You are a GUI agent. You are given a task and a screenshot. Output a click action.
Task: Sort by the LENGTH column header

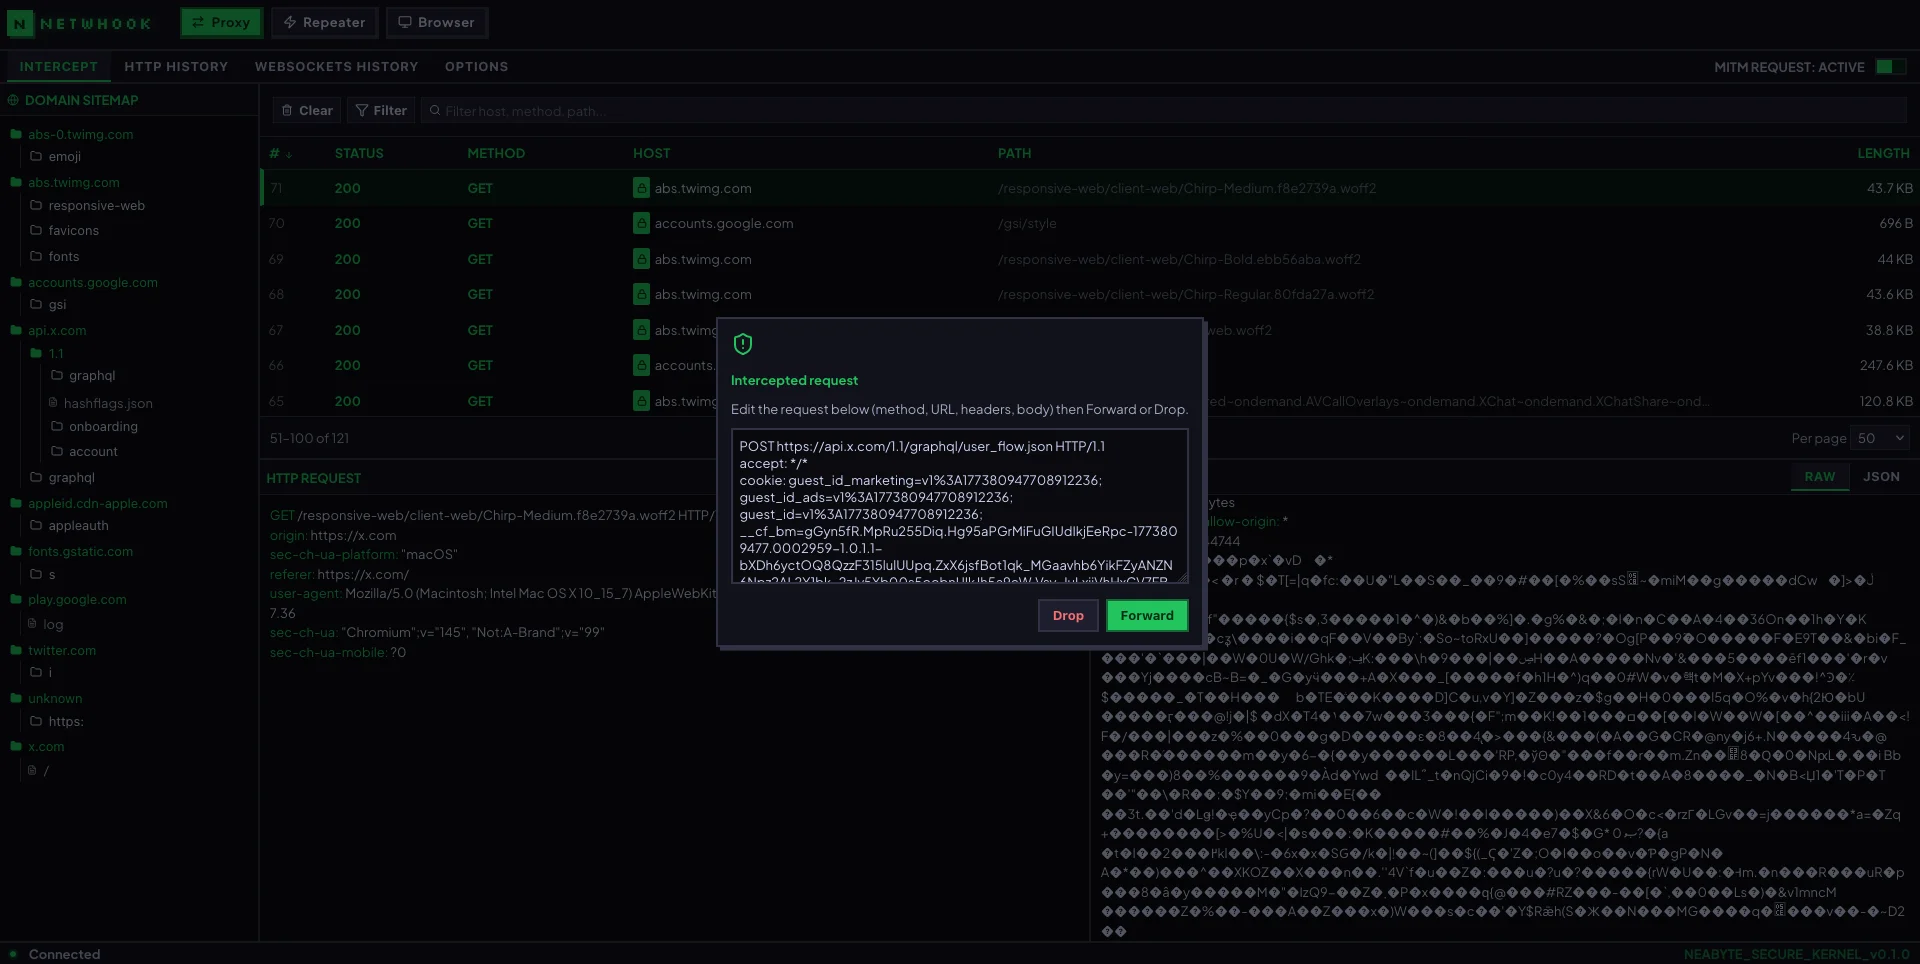[1883, 153]
